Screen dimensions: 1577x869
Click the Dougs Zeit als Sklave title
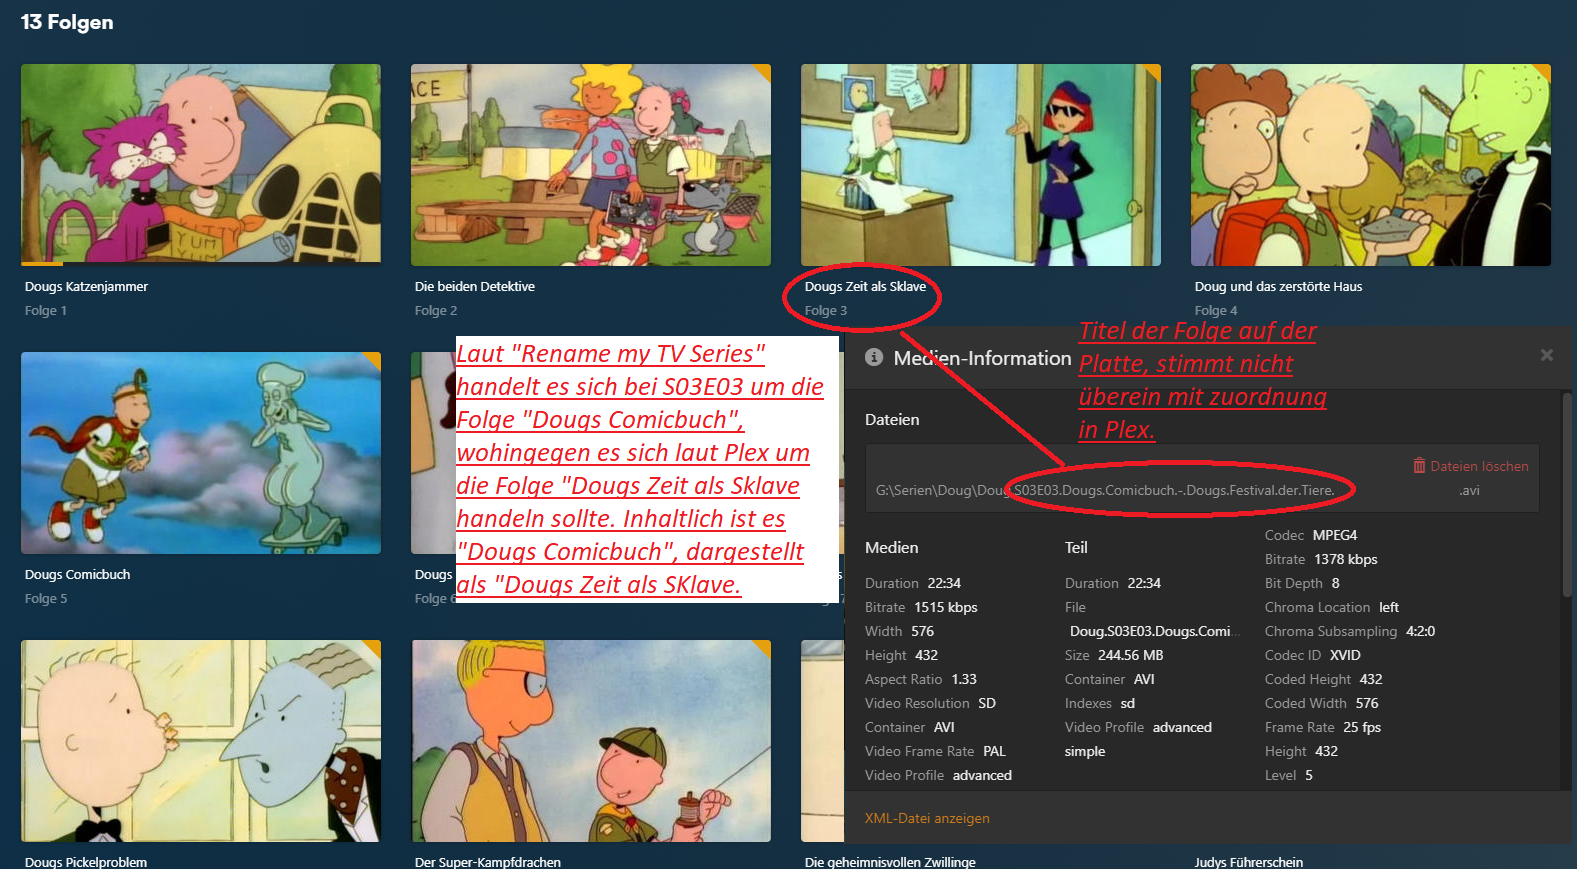[x=865, y=286]
